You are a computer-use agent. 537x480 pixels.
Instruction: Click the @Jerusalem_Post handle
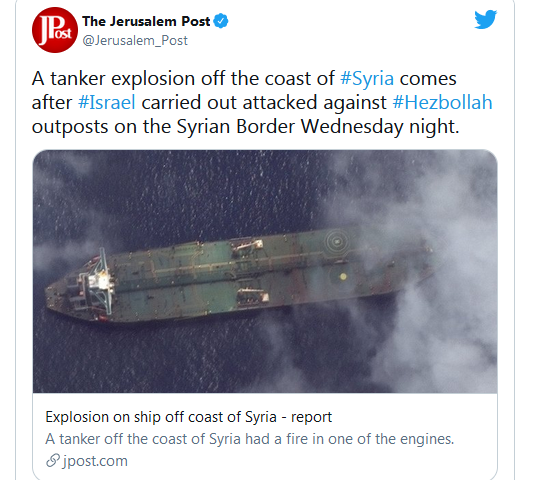(135, 40)
